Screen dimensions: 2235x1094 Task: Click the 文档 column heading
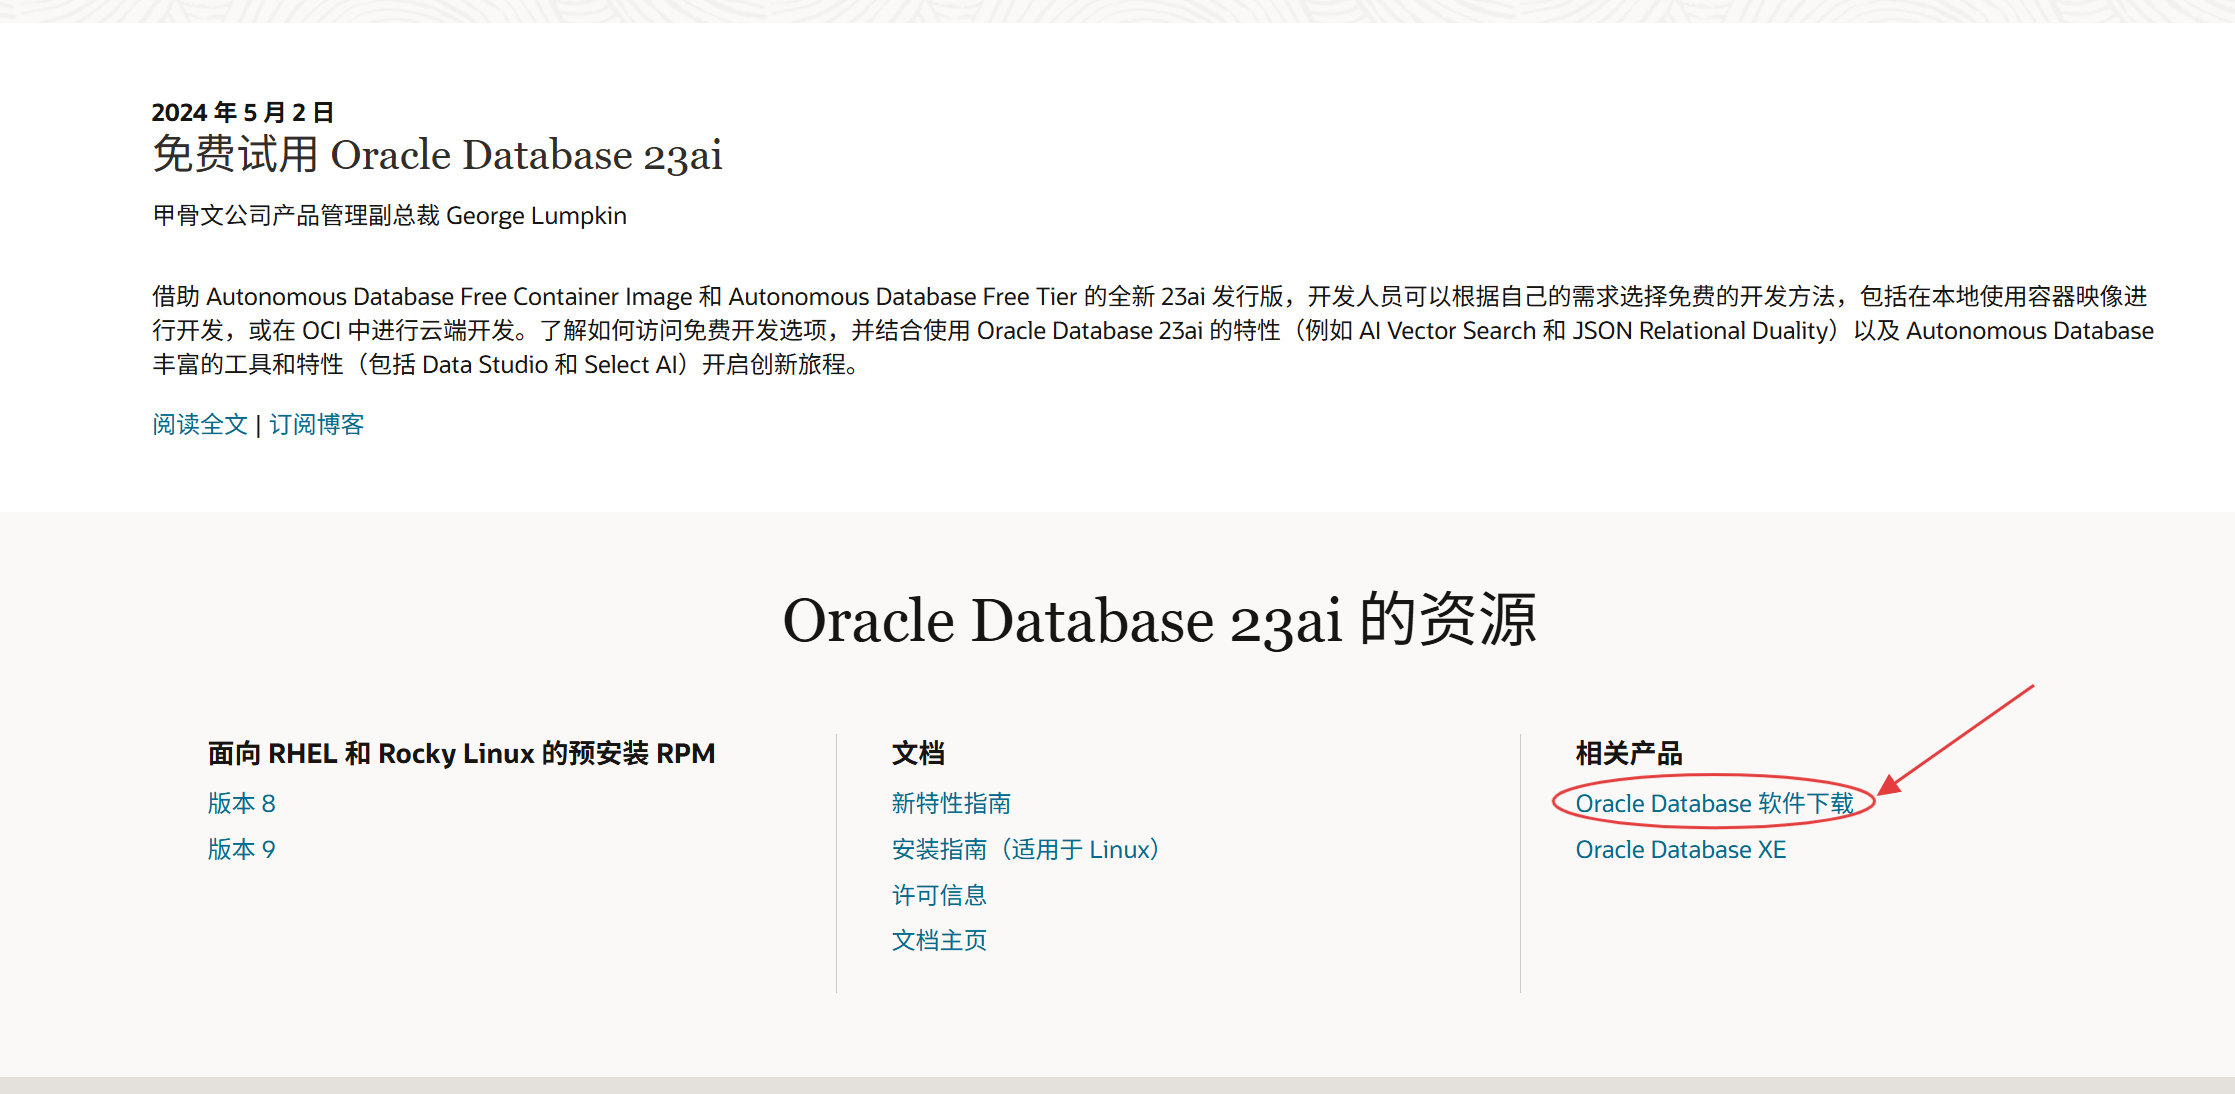917,753
